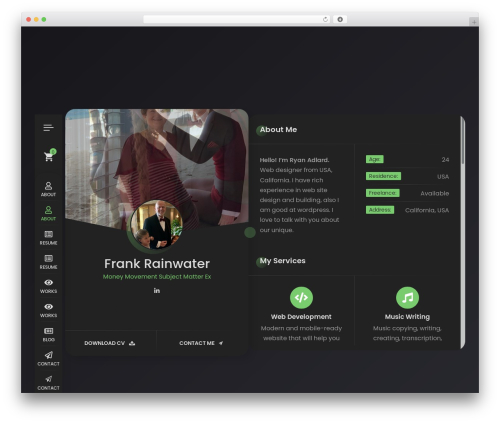Click the Blog icon in the sidebar
Screen dimensions: 500x423
pyautogui.click(x=49, y=331)
